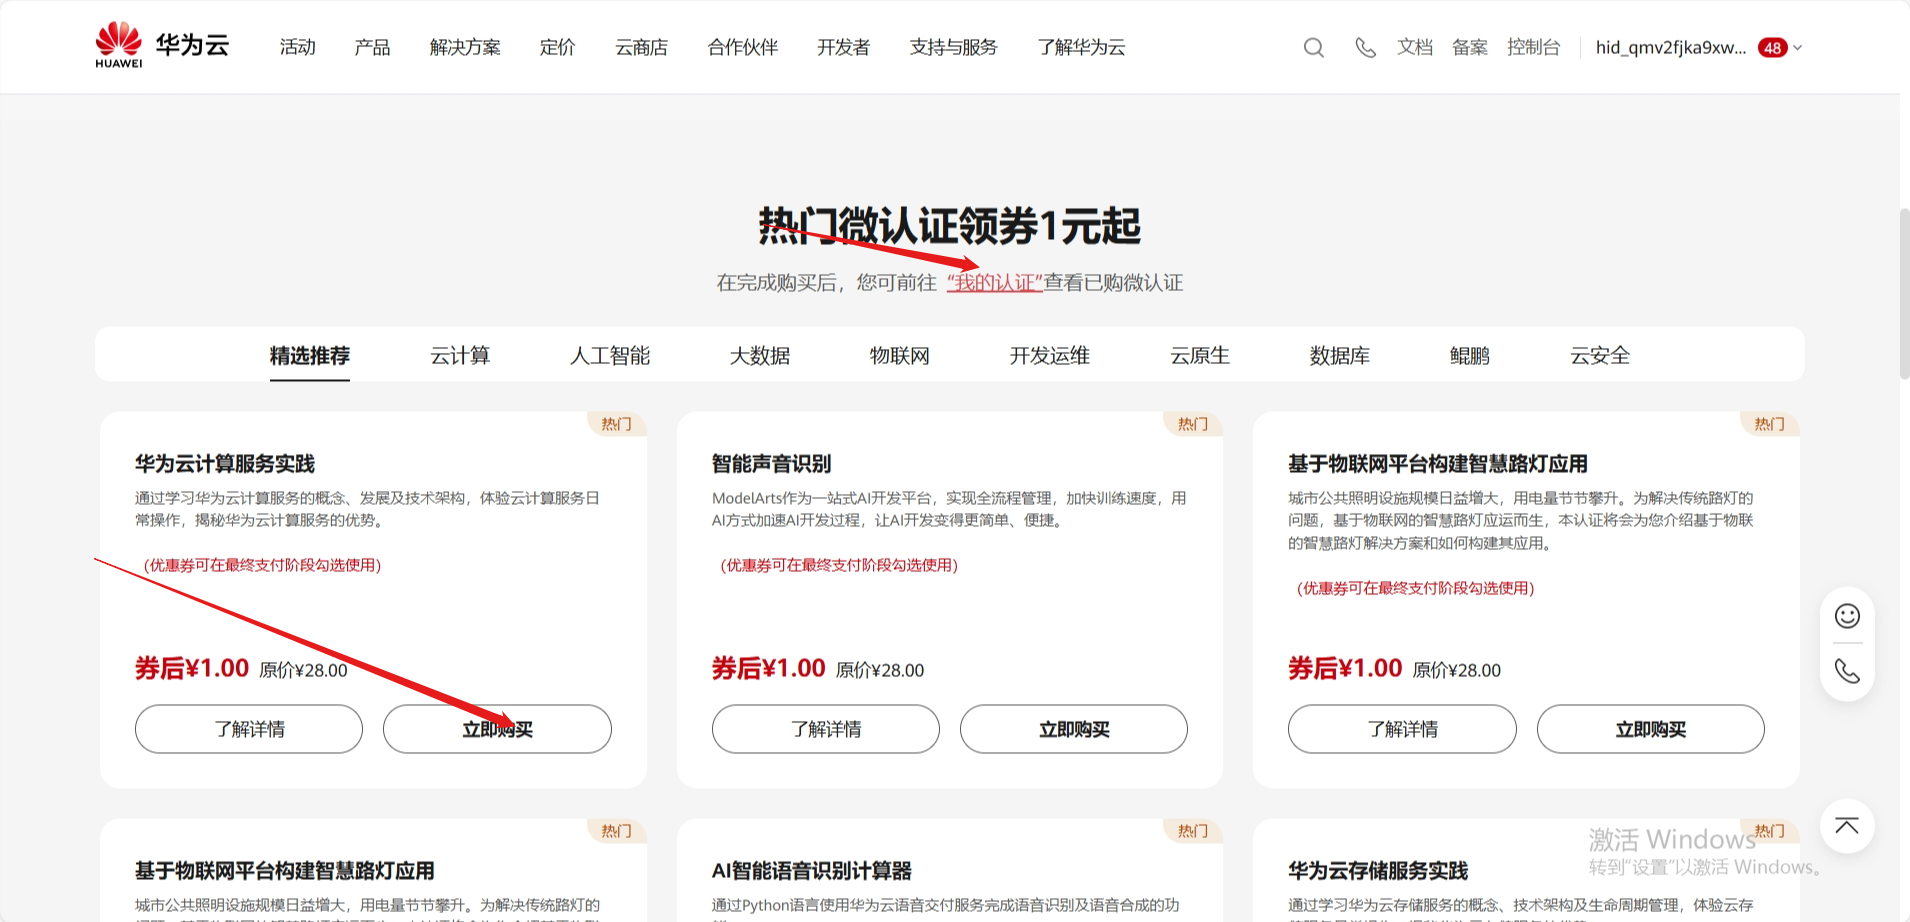Click the red 48 notification badge

[1772, 48]
